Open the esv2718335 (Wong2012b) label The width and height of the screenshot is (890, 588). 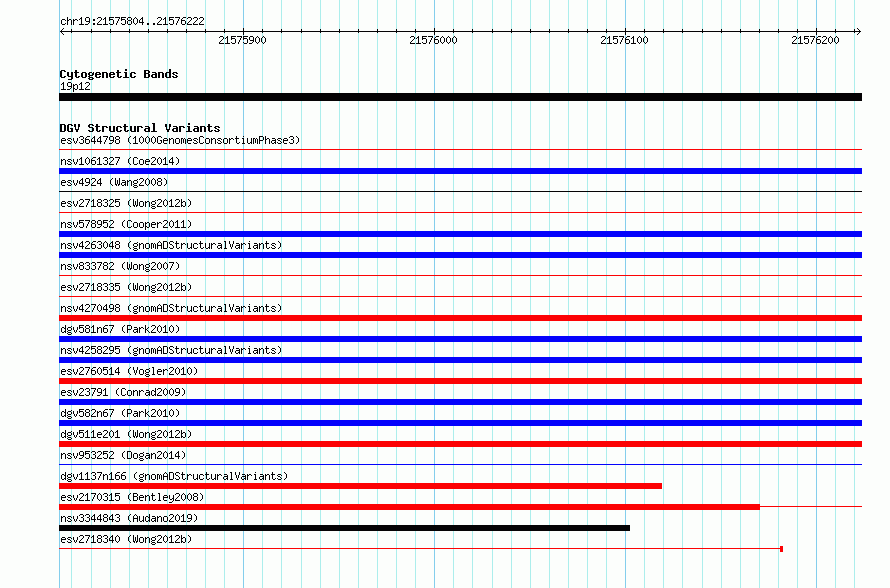click(126, 287)
